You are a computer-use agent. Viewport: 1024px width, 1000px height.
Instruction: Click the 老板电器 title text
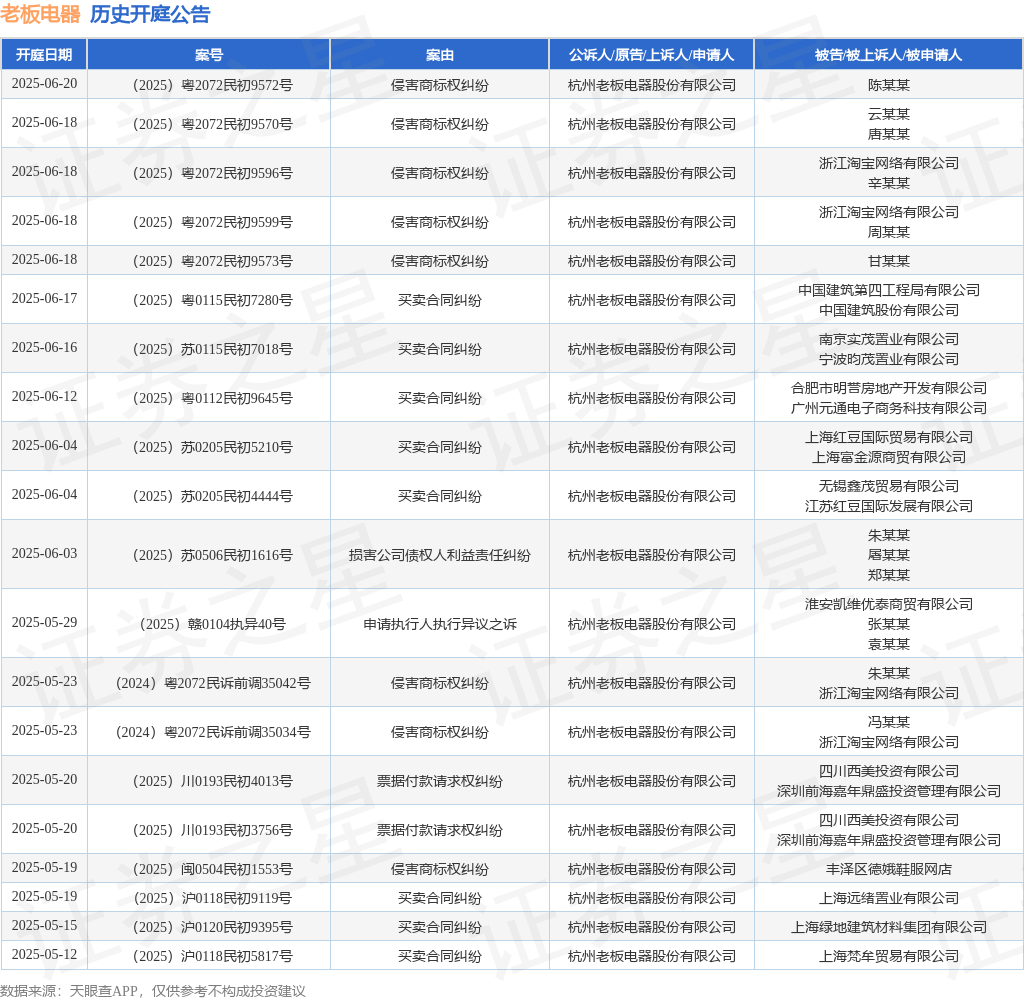(40, 14)
